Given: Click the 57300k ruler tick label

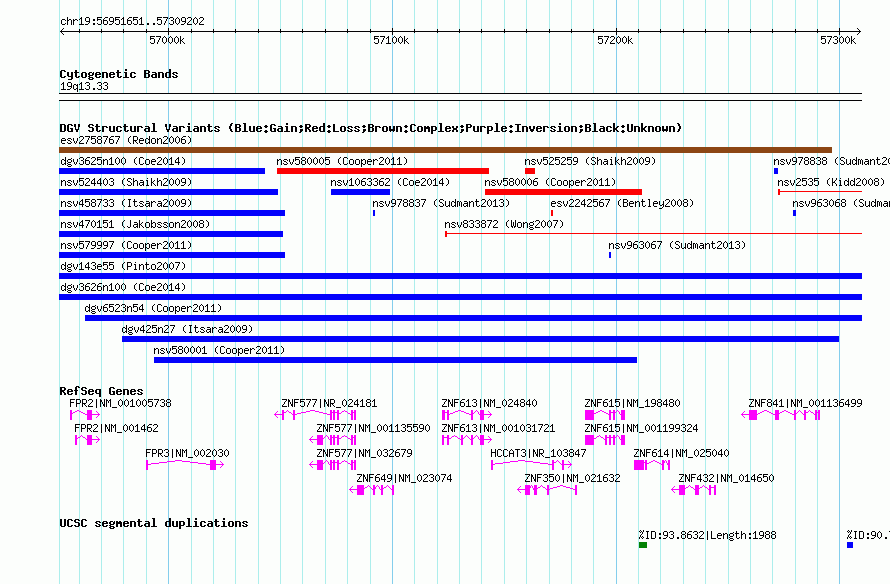Looking at the screenshot, I should point(838,40).
